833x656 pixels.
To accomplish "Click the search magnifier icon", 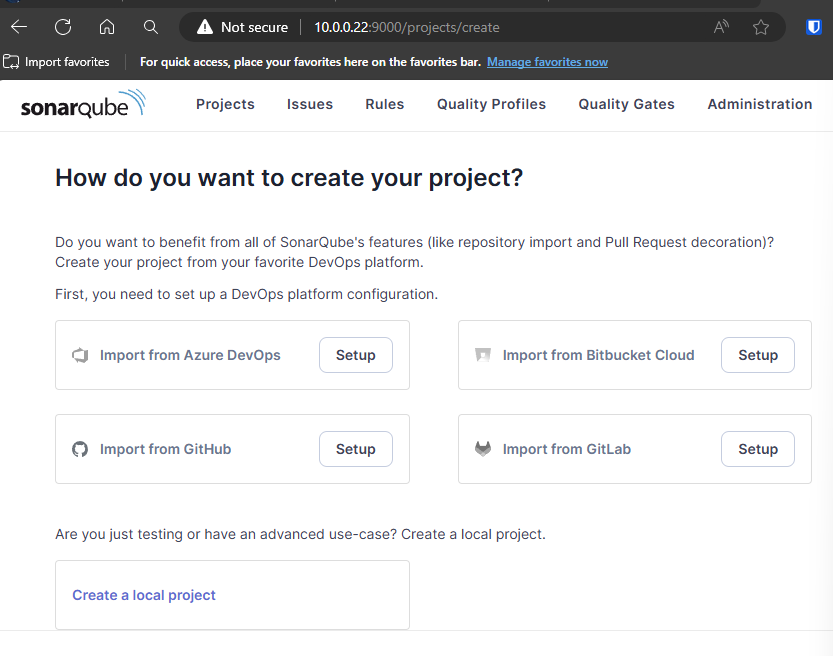I will [x=151, y=27].
